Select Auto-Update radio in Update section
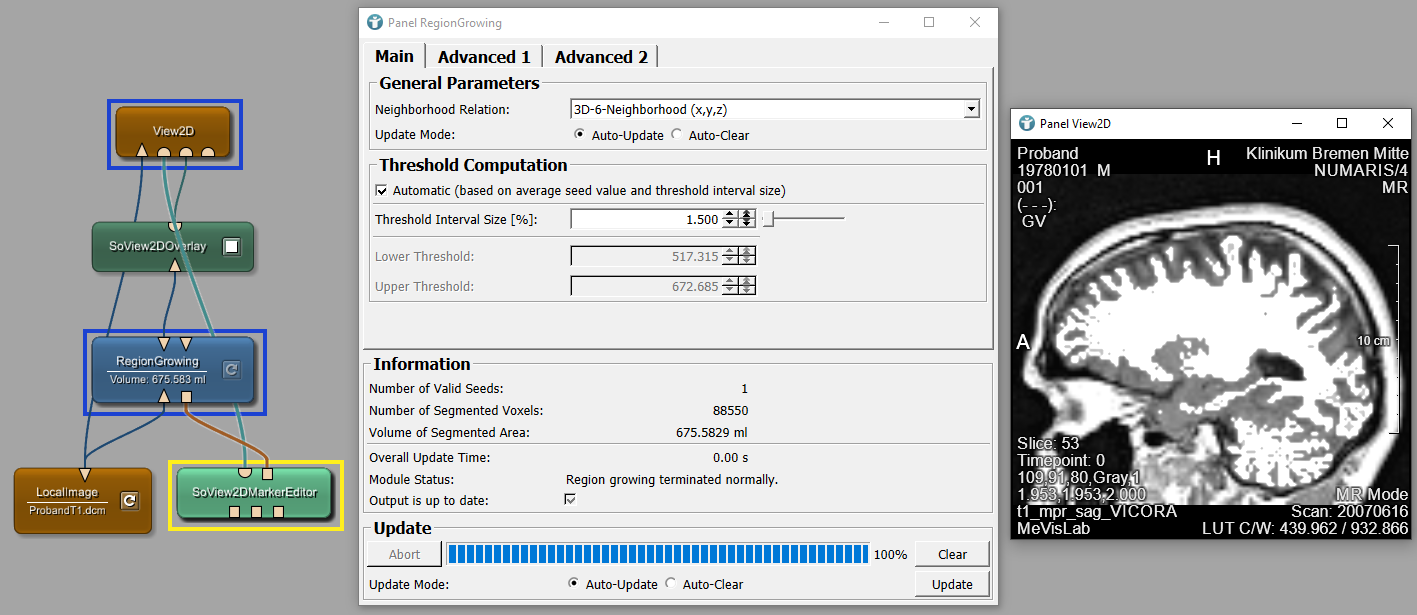Image resolution: width=1417 pixels, height=615 pixels. (574, 584)
